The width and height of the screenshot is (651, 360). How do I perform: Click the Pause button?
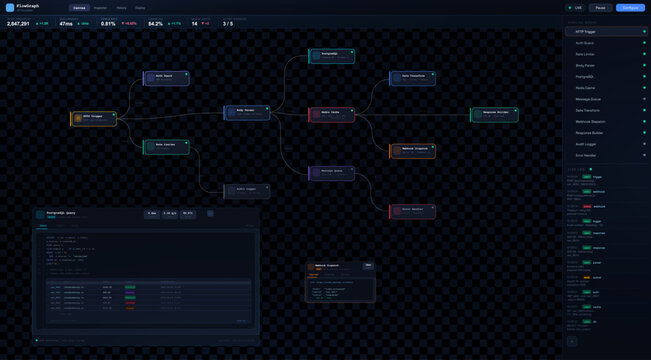point(600,7)
